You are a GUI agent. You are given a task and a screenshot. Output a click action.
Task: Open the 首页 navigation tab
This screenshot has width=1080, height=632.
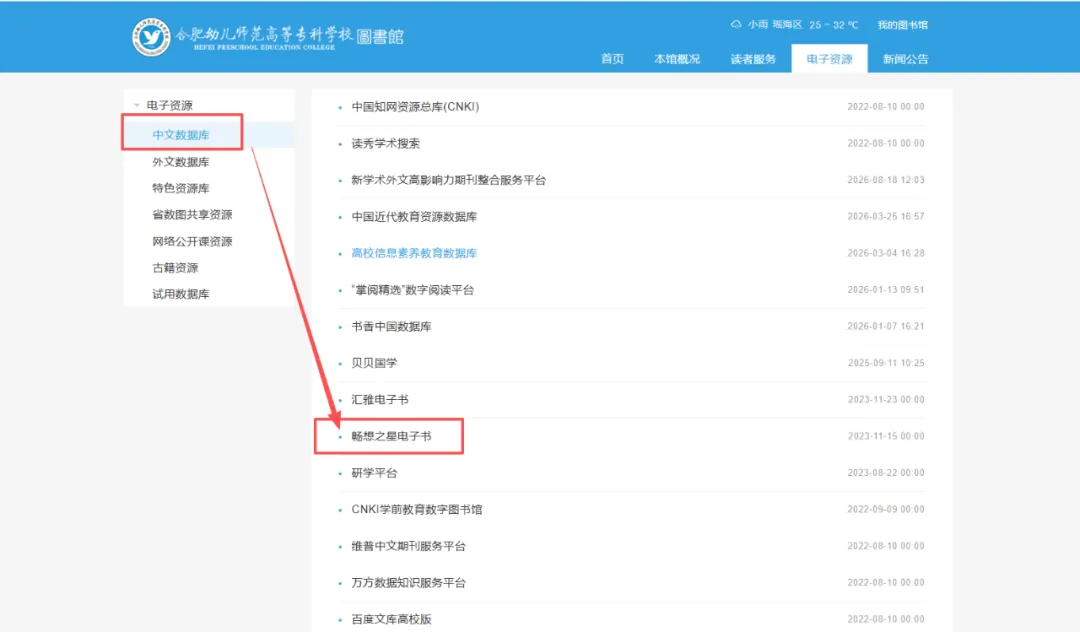[612, 59]
